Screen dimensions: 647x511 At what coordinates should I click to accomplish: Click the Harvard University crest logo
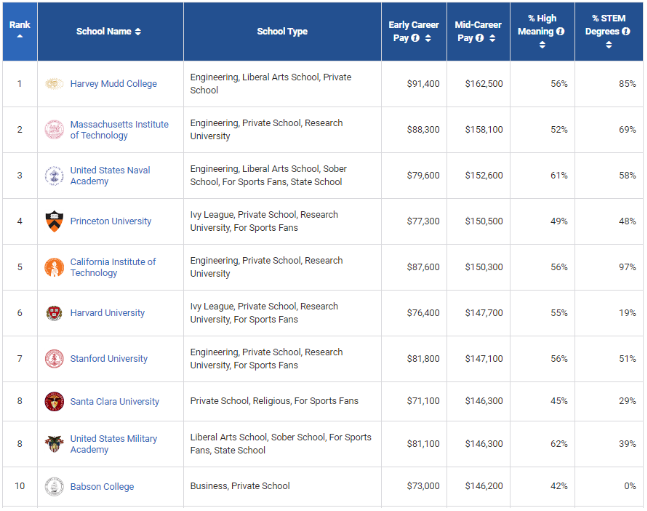(x=54, y=313)
